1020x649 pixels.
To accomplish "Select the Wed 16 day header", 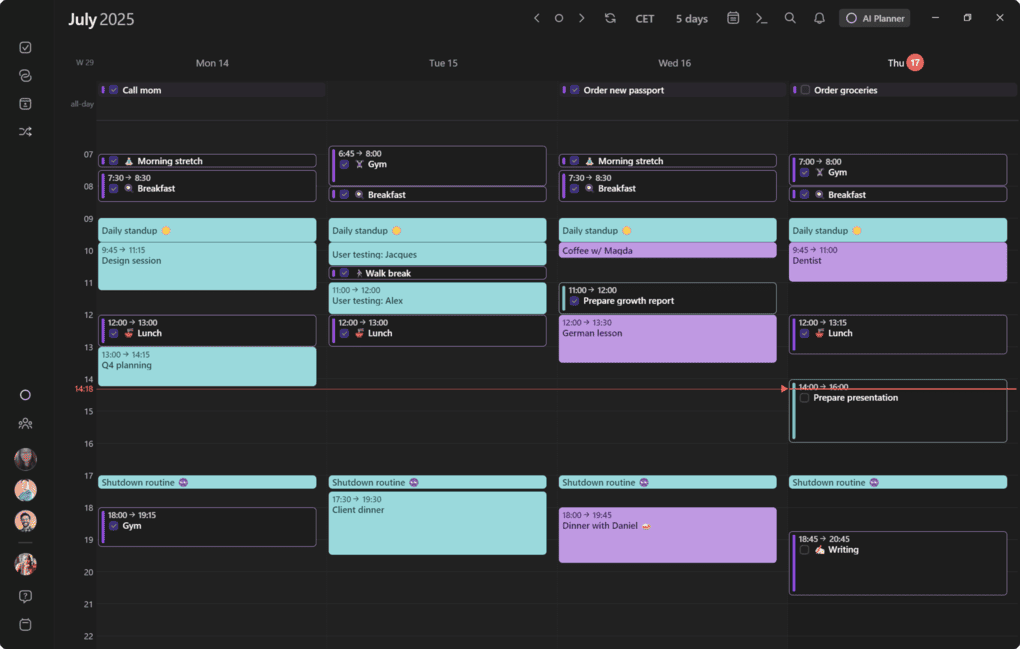I will pos(674,63).
